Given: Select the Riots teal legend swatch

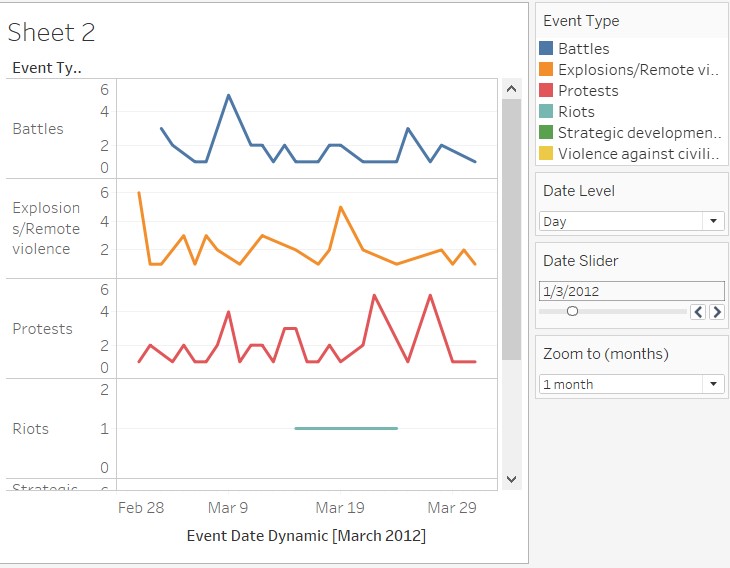Looking at the screenshot, I should coord(546,112).
